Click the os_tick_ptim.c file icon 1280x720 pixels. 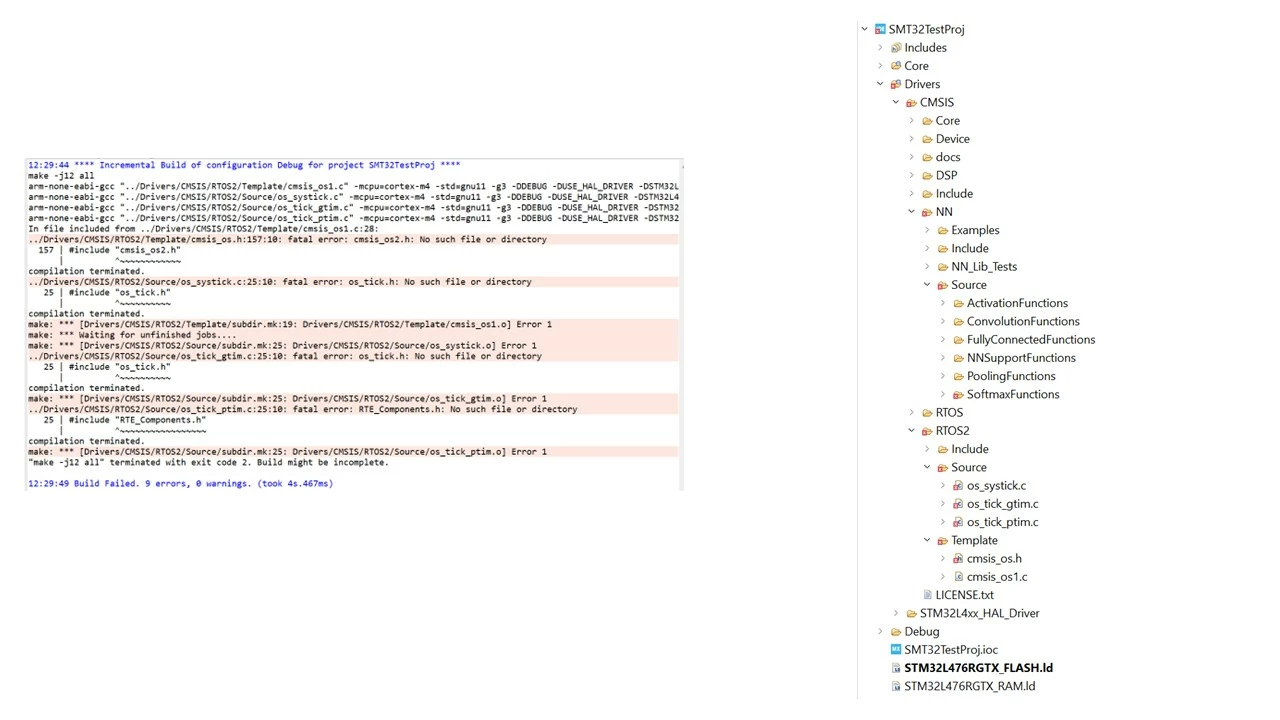click(958, 522)
